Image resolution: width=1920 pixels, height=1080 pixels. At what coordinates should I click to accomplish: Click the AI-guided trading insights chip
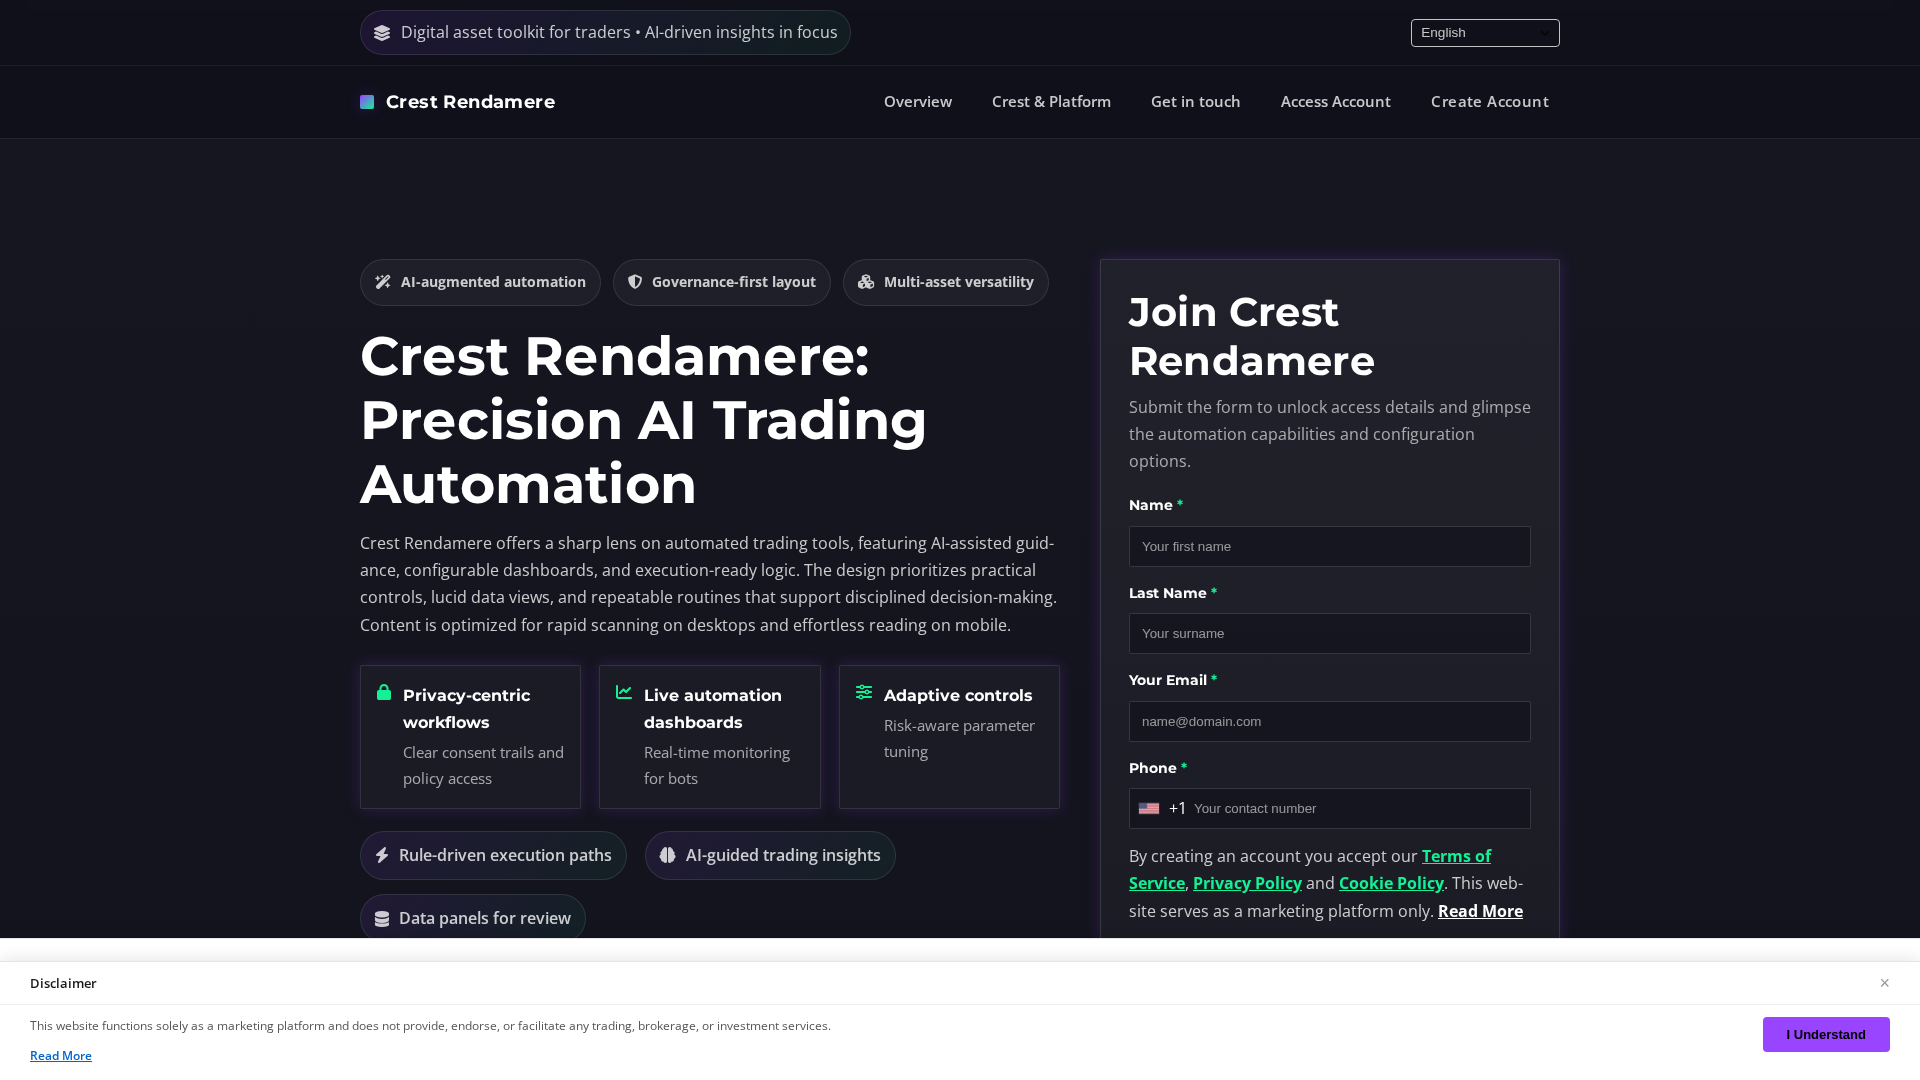pos(770,855)
